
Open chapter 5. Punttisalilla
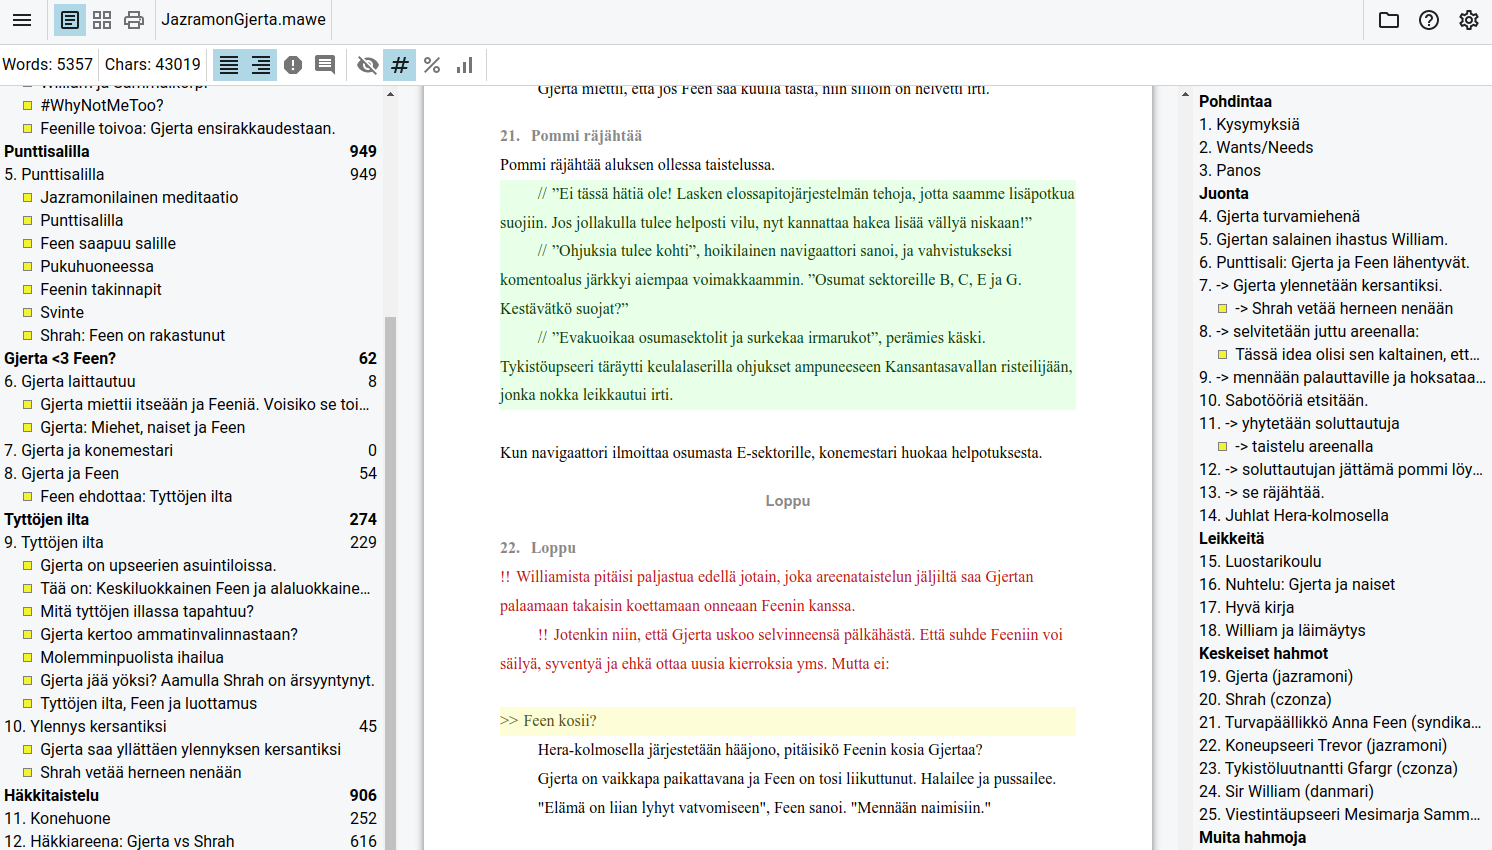tap(190, 174)
